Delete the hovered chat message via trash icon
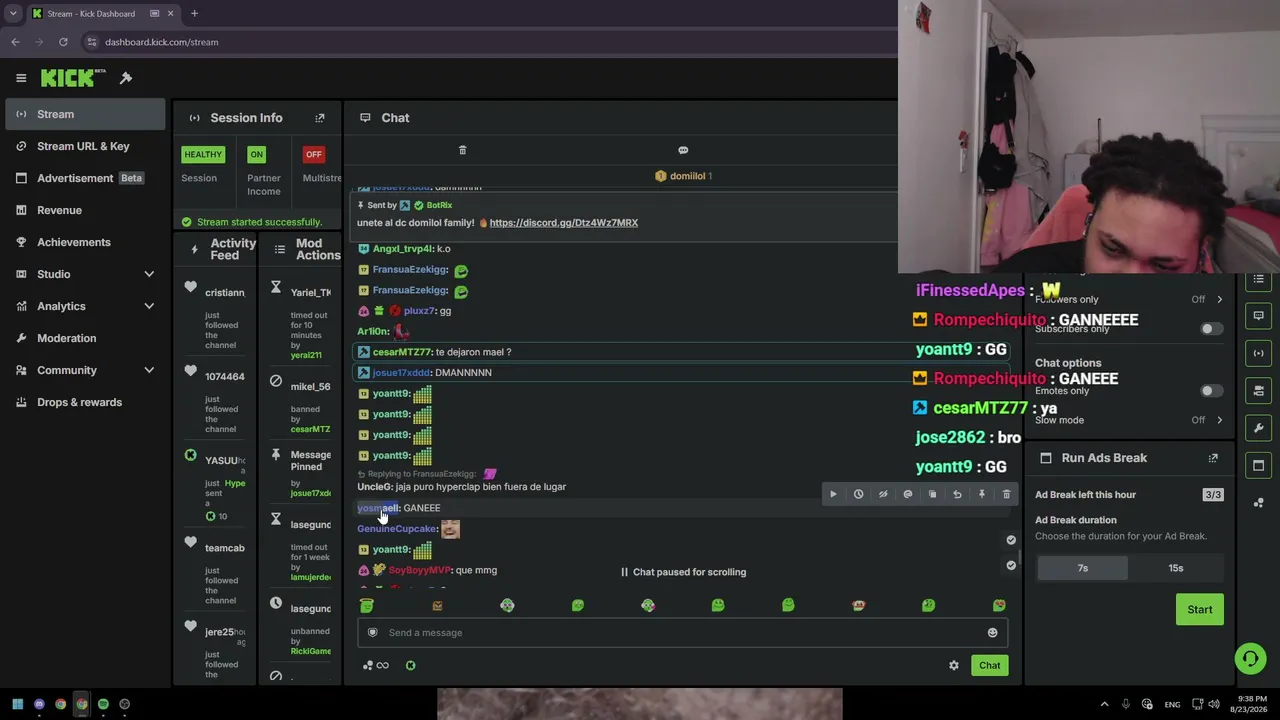The height and width of the screenshot is (720, 1280). 1006,494
